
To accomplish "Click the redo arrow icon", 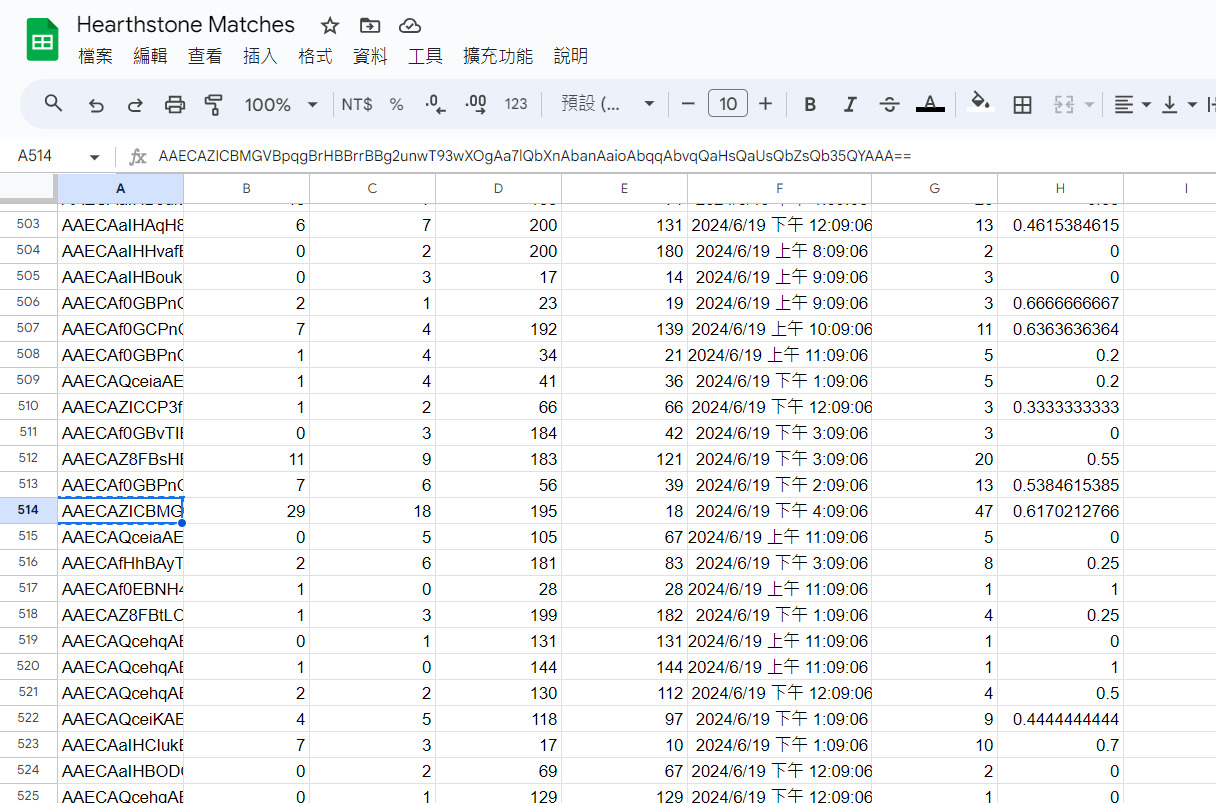I will [135, 104].
